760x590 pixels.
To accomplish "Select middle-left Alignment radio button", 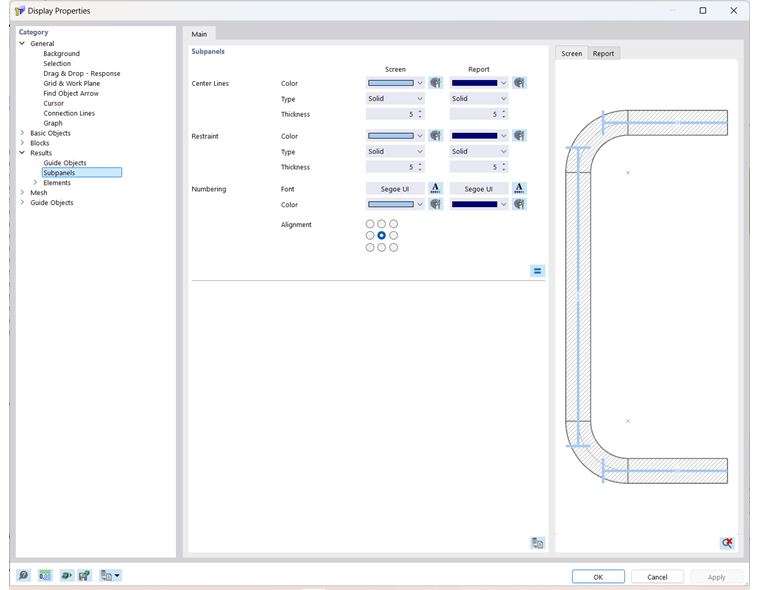I will (x=370, y=236).
